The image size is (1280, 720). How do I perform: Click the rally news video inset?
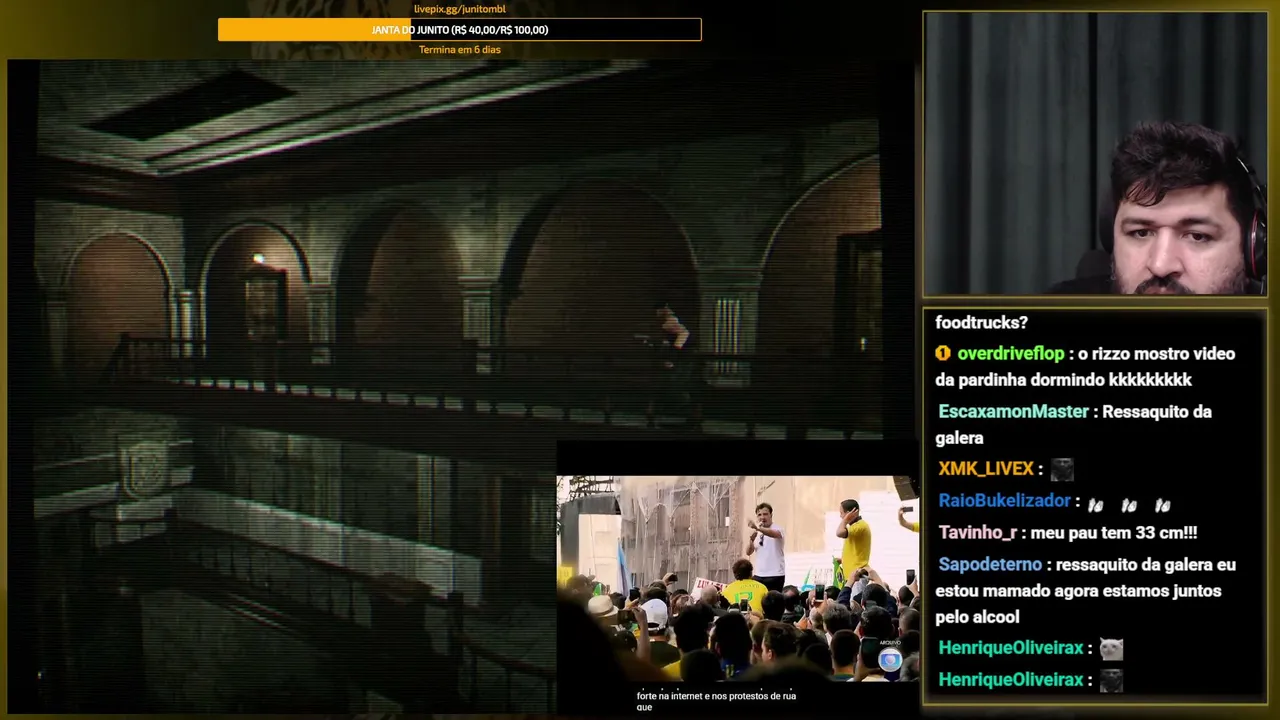click(x=738, y=578)
